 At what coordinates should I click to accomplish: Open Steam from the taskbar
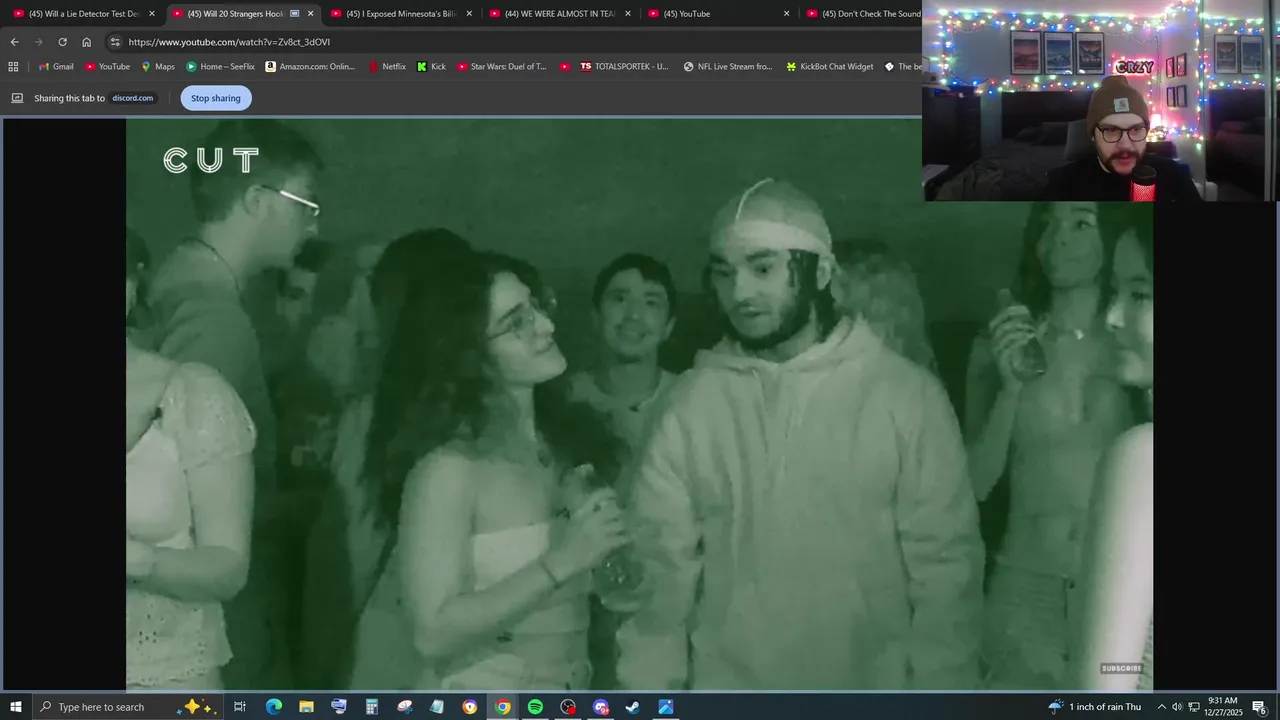633,707
